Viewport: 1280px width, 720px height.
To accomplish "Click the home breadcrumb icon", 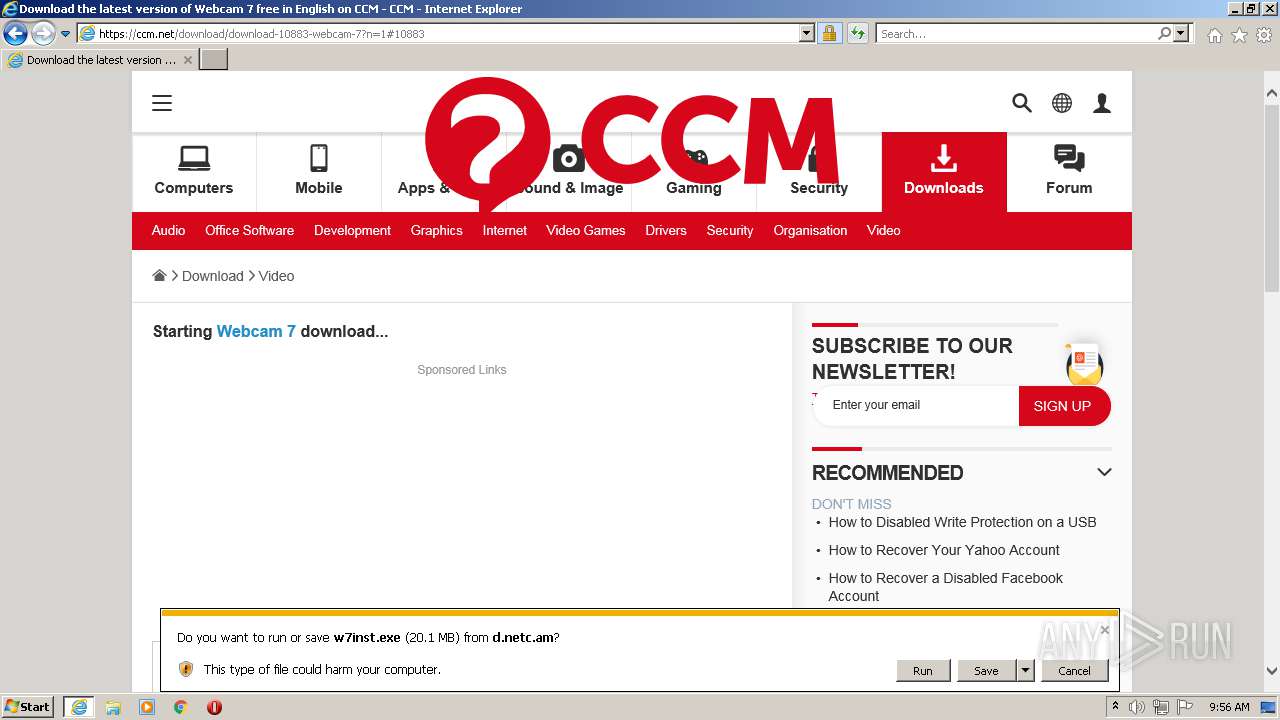I will (x=159, y=275).
